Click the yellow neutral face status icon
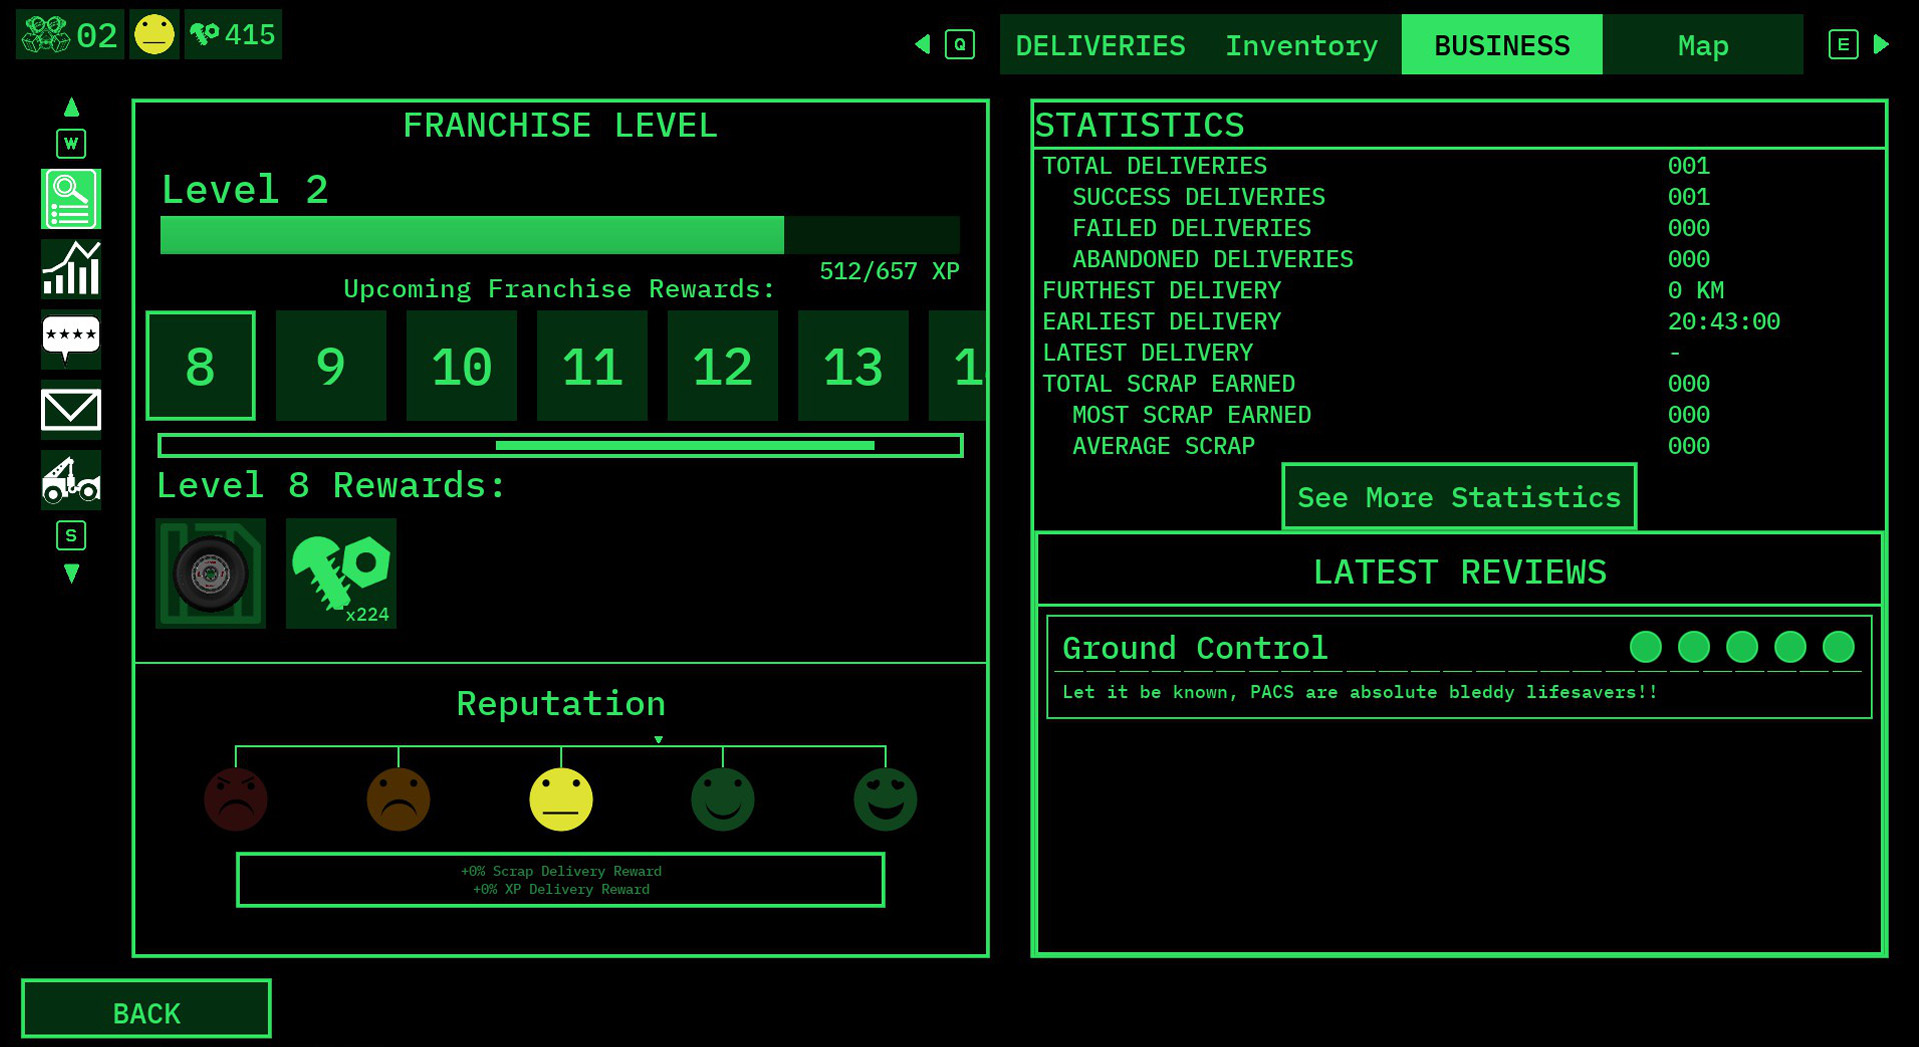The width and height of the screenshot is (1919, 1047). click(x=154, y=35)
